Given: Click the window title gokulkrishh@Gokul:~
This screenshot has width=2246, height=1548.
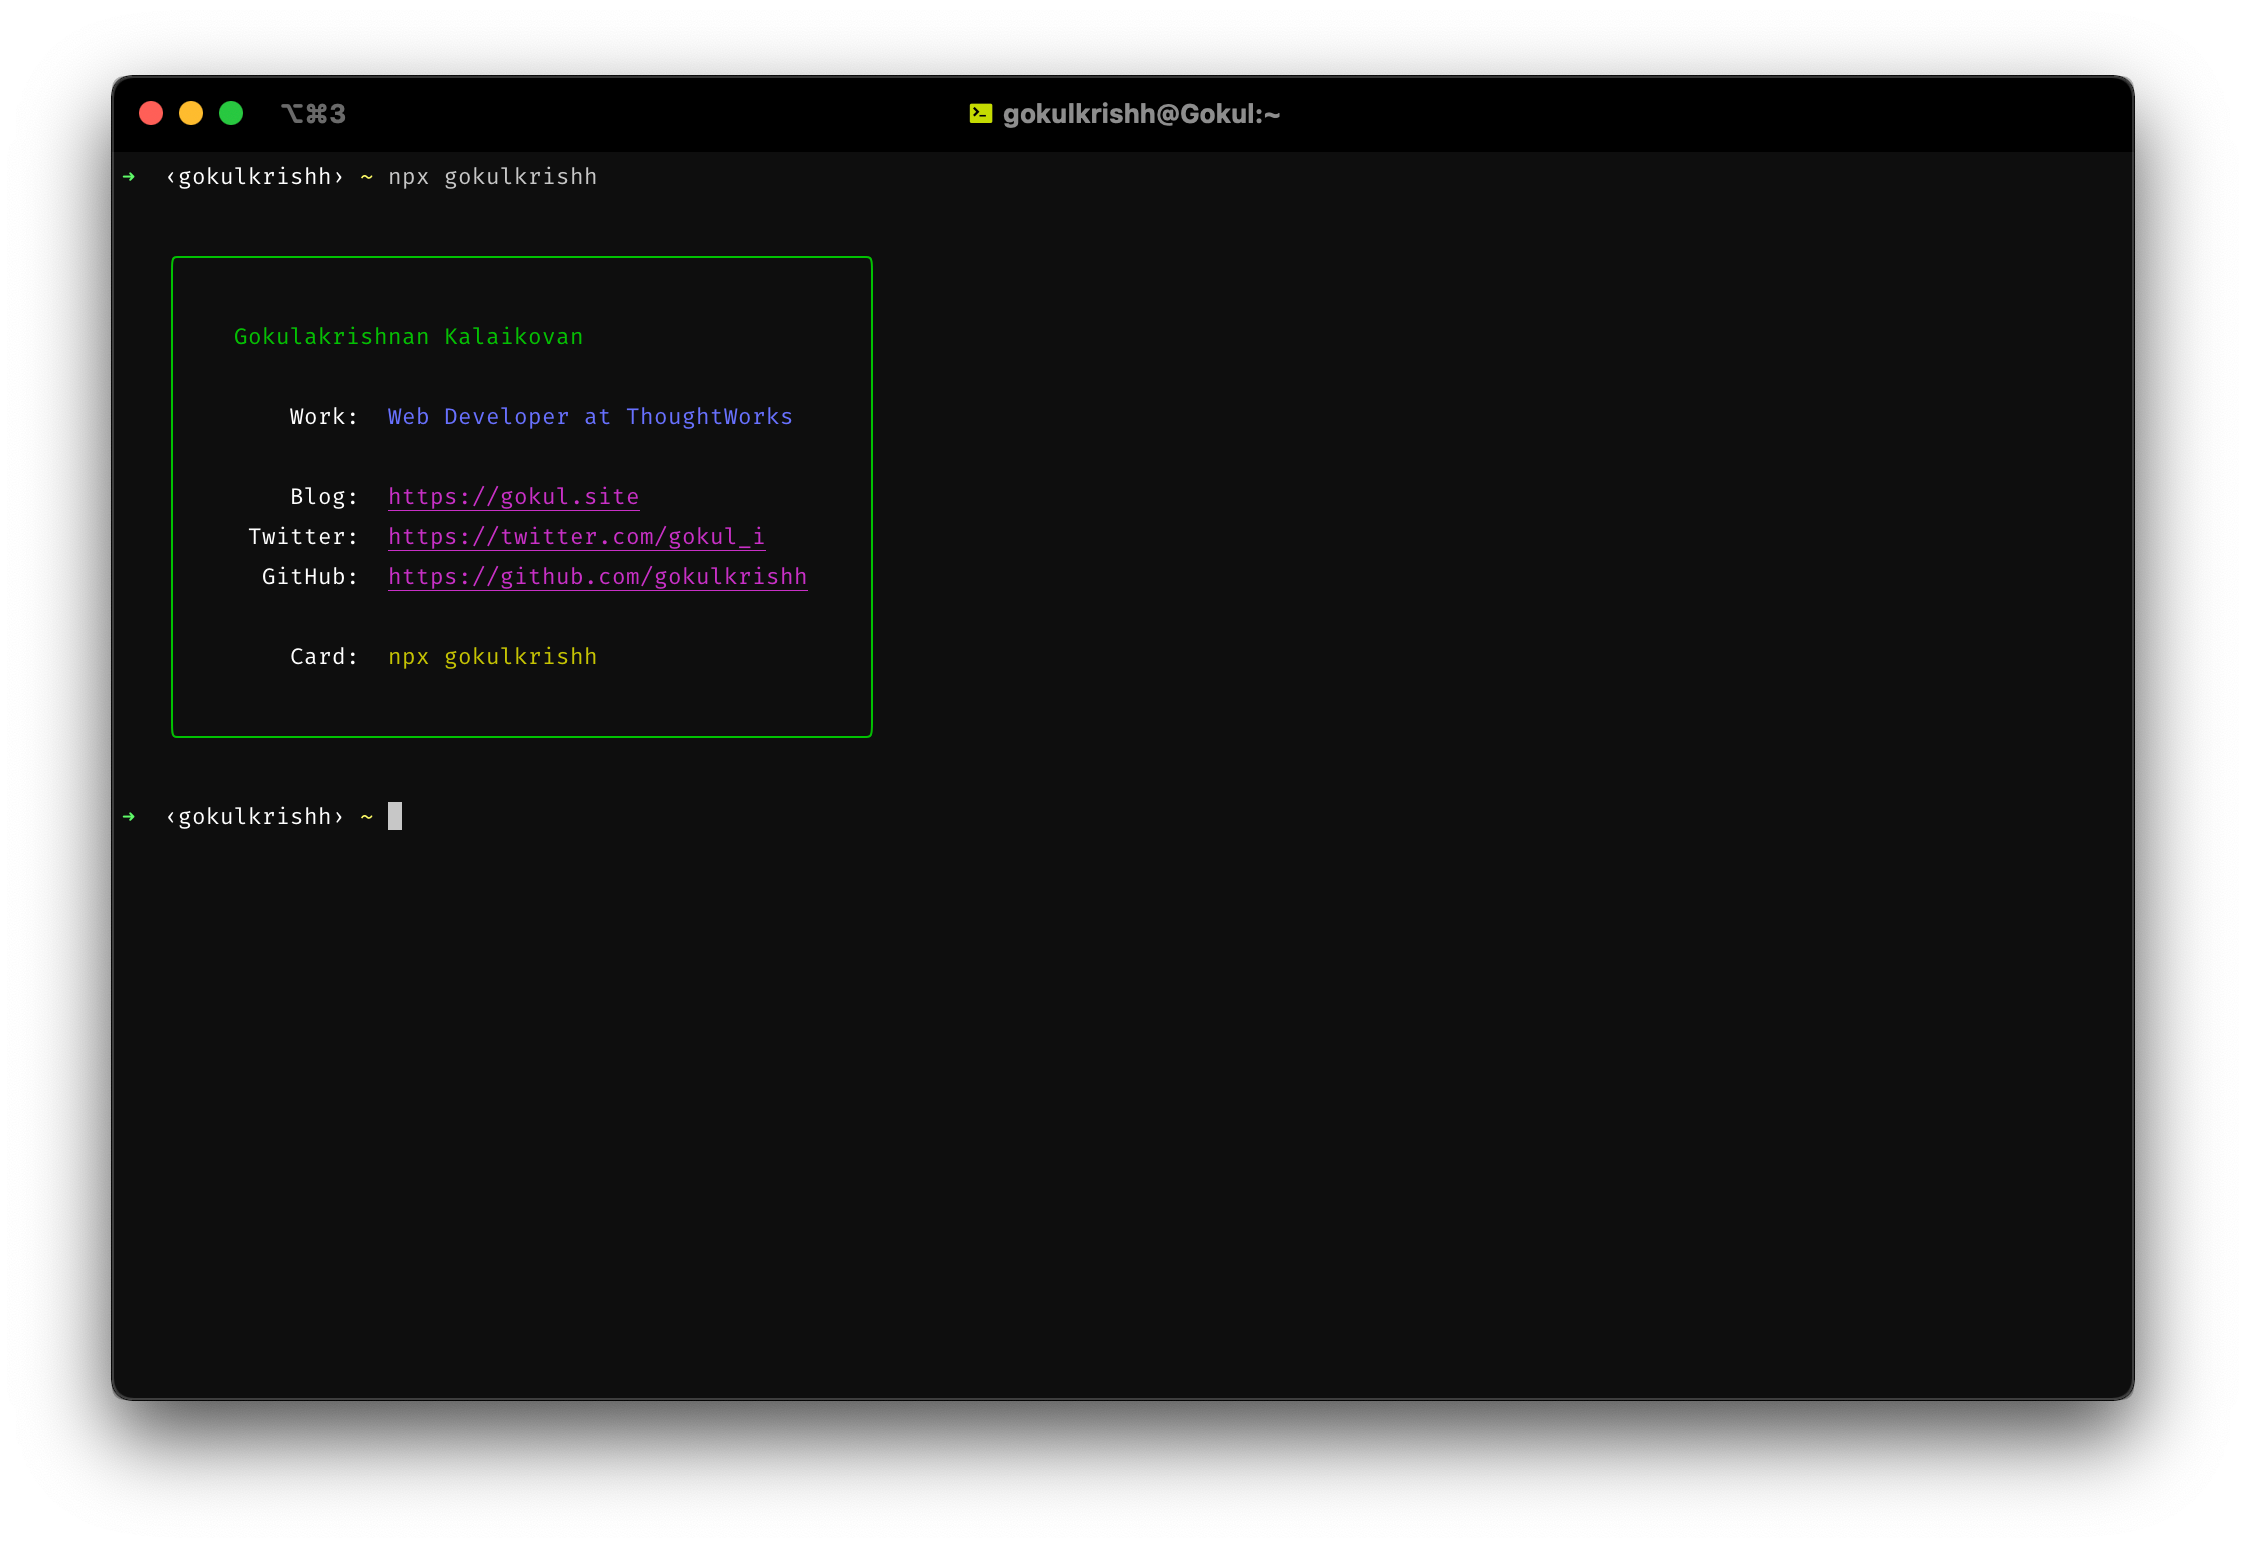Looking at the screenshot, I should pos(1141,114).
